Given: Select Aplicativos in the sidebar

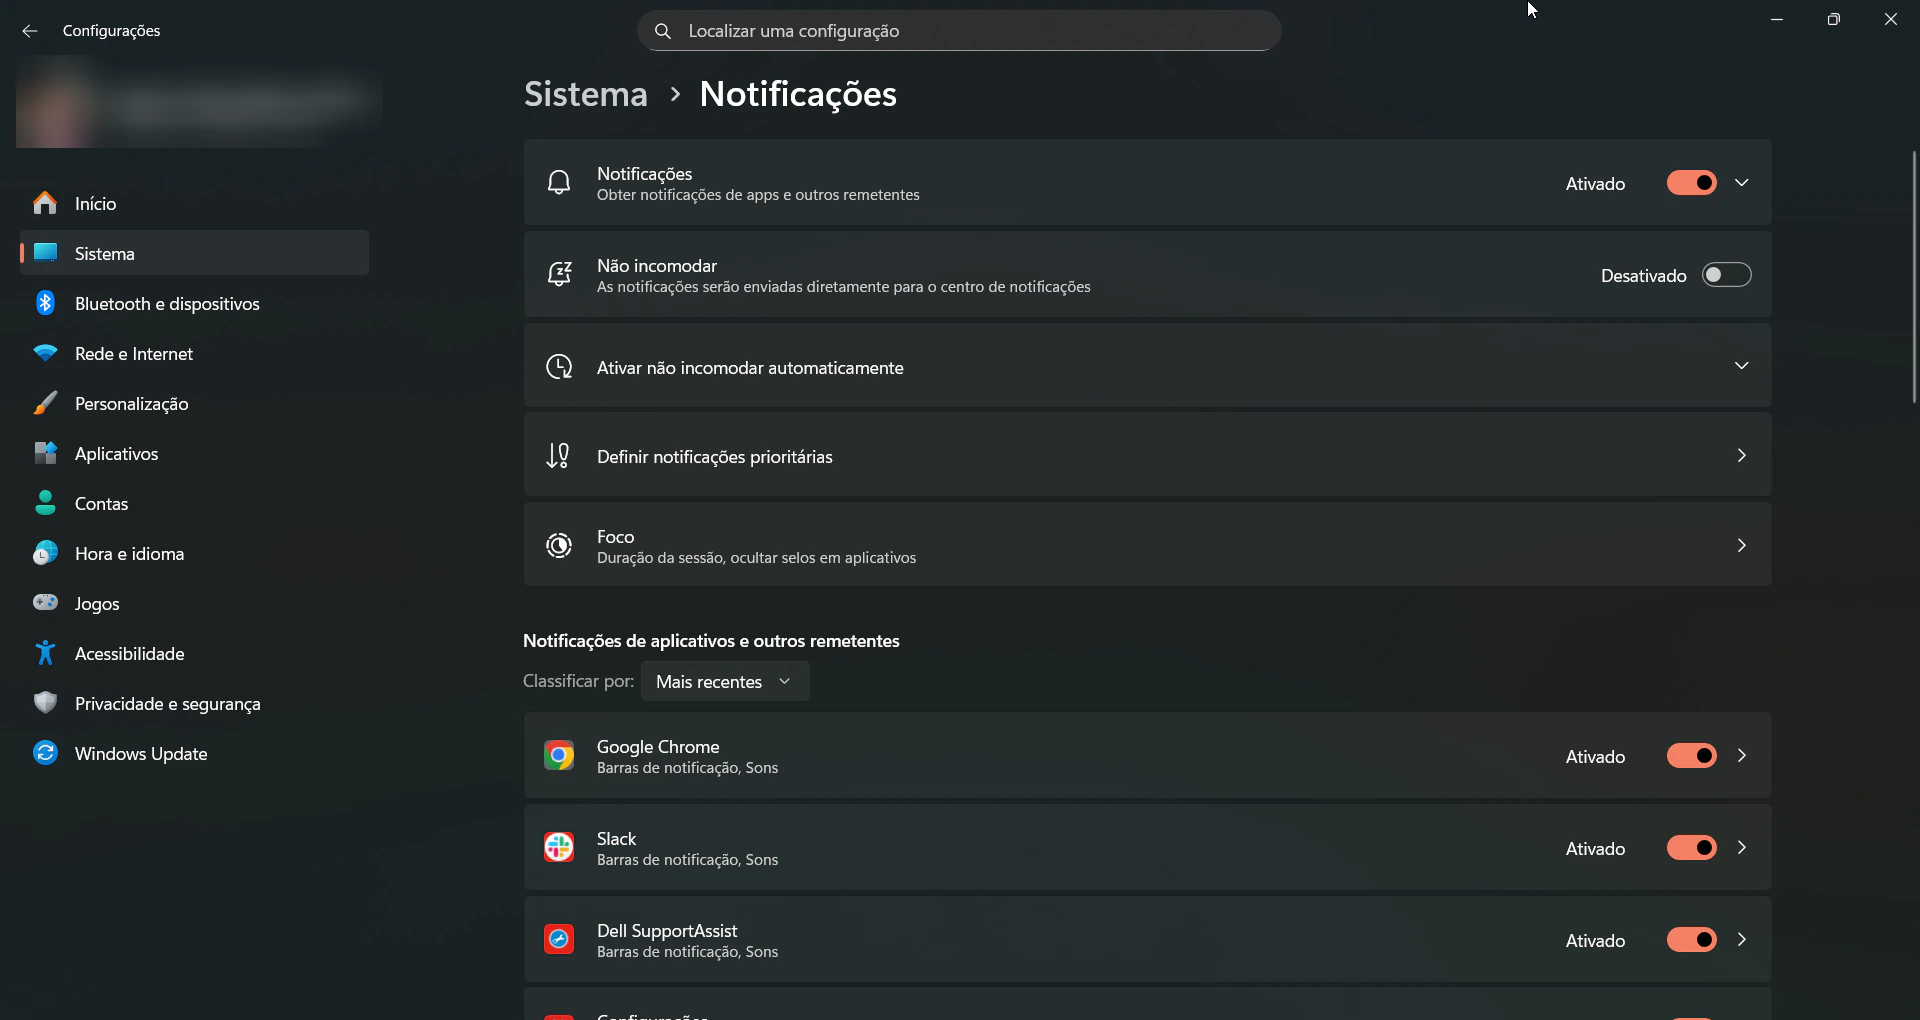Looking at the screenshot, I should pyautogui.click(x=116, y=453).
